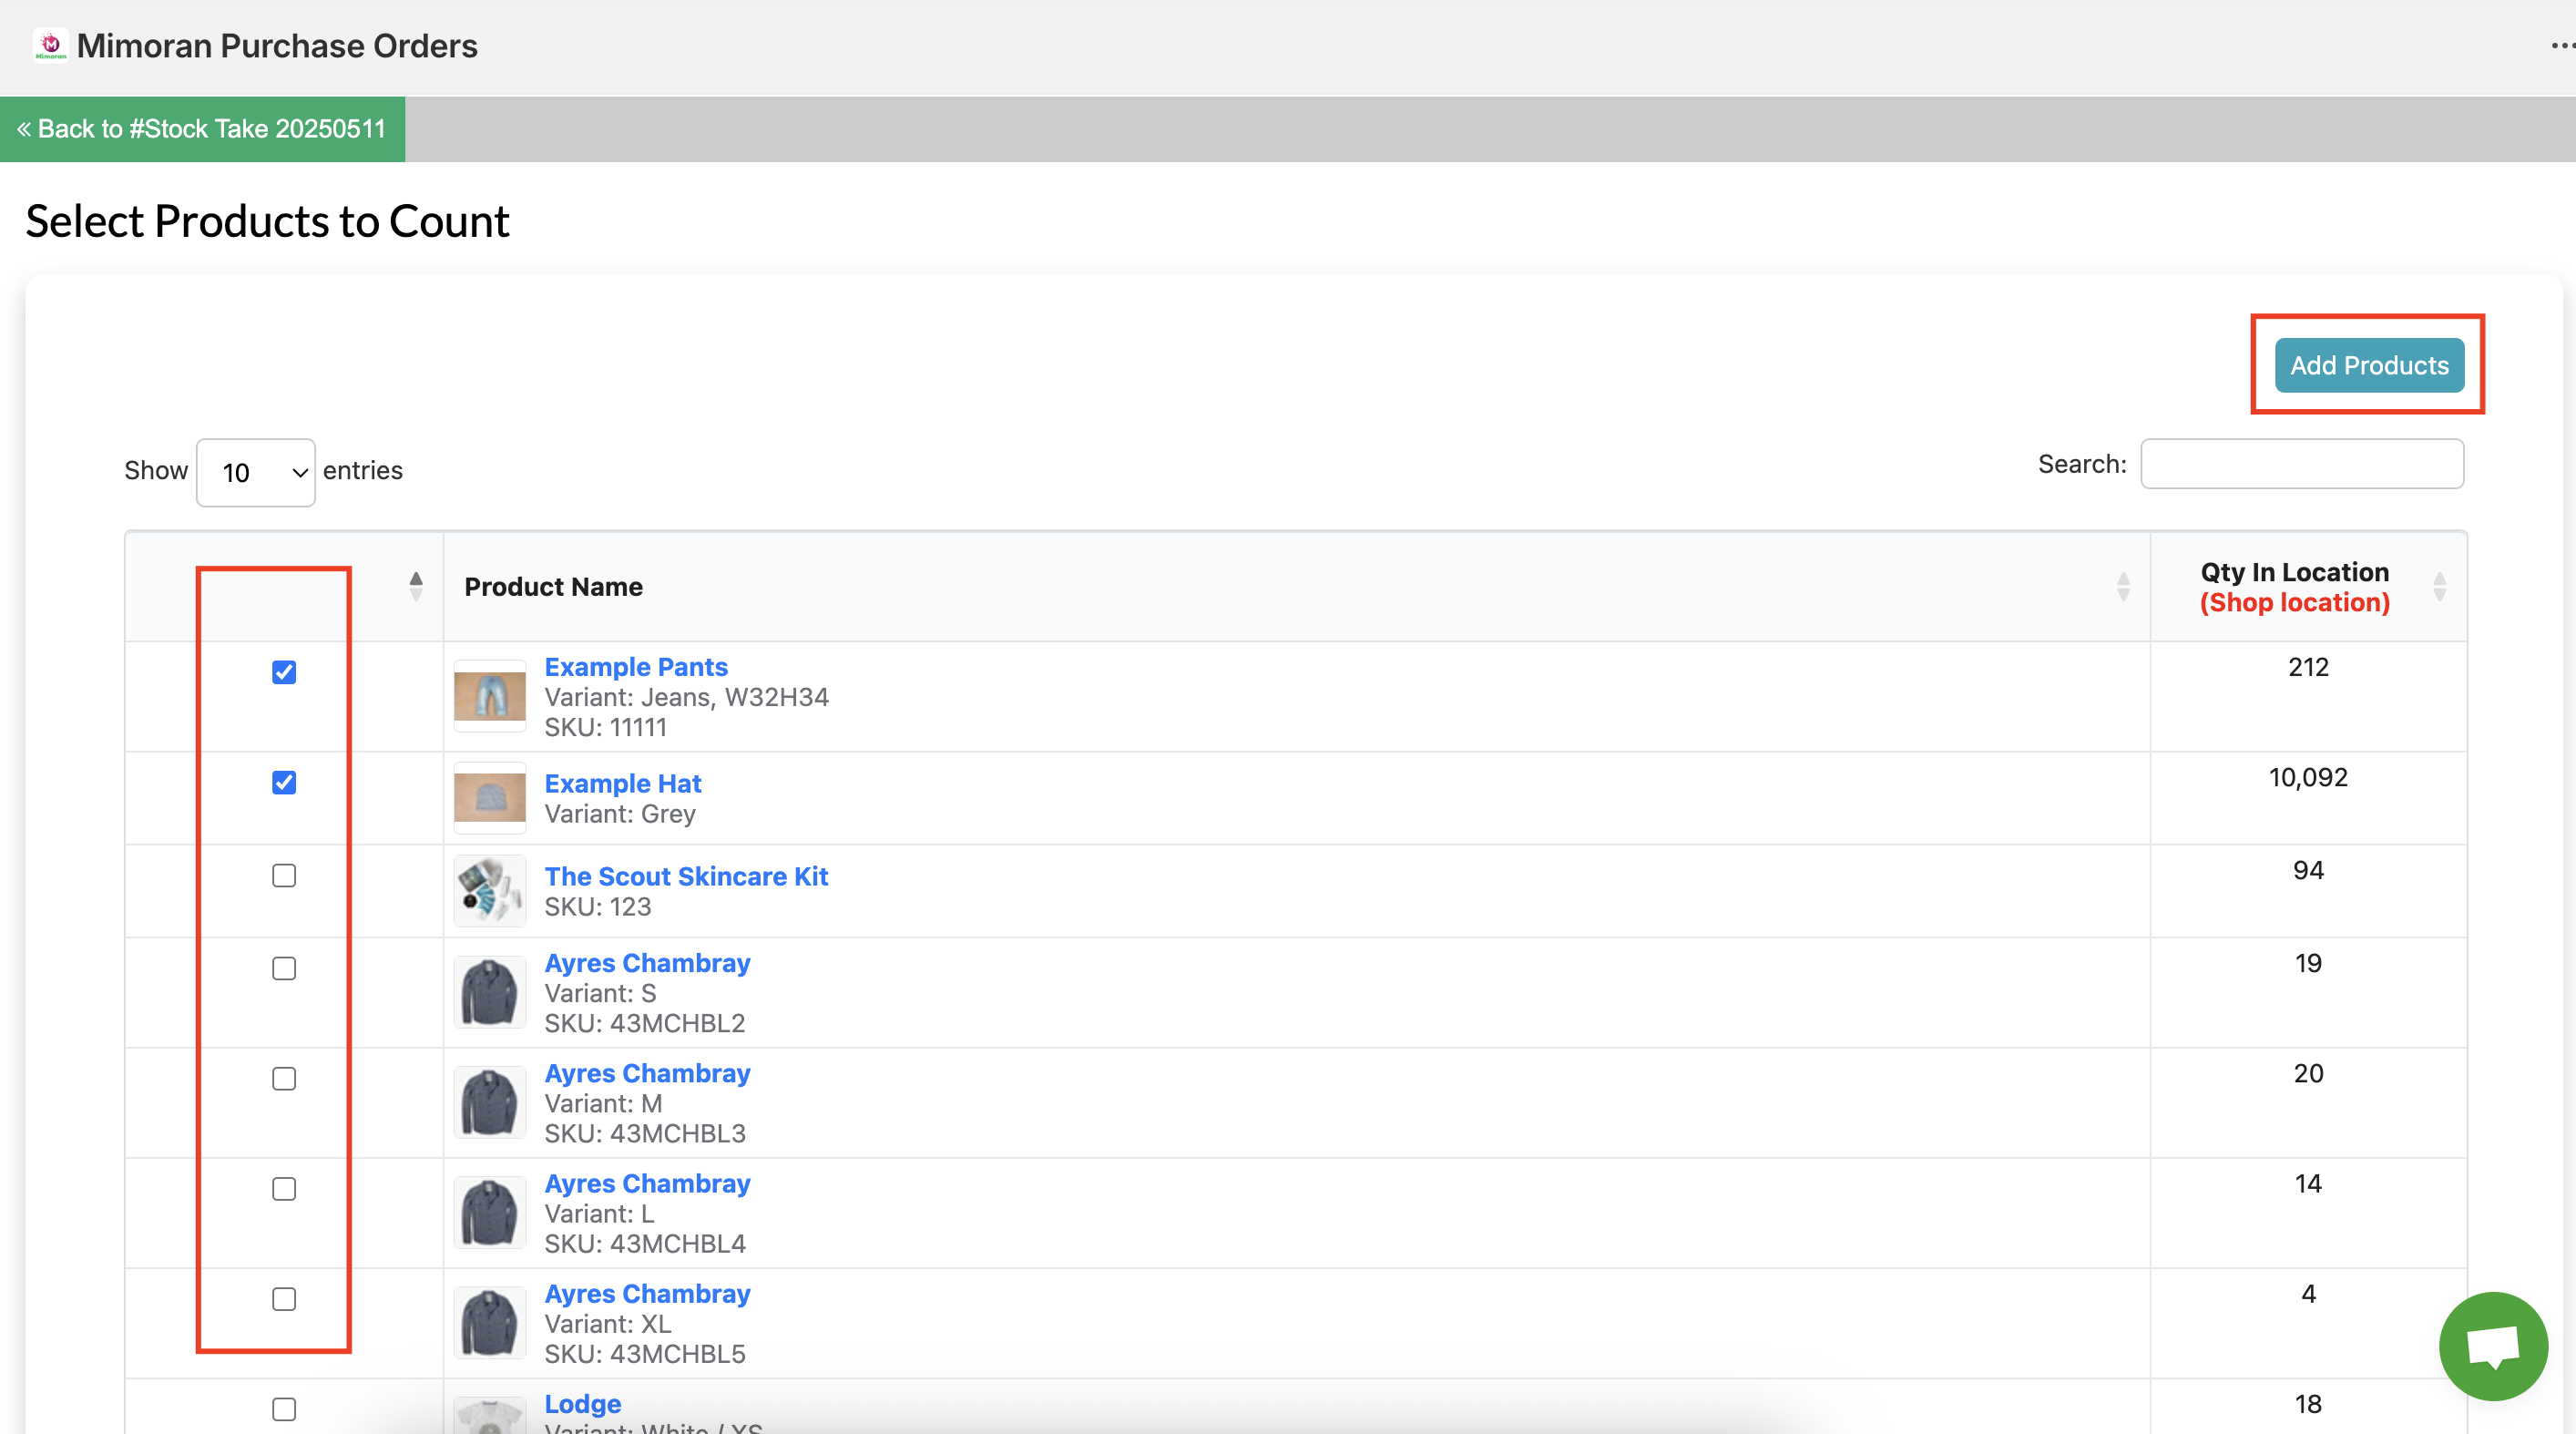This screenshot has height=1434, width=2576.
Task: Open Ayres Chambray link with SKU 43MCHBL2
Action: coord(647,962)
